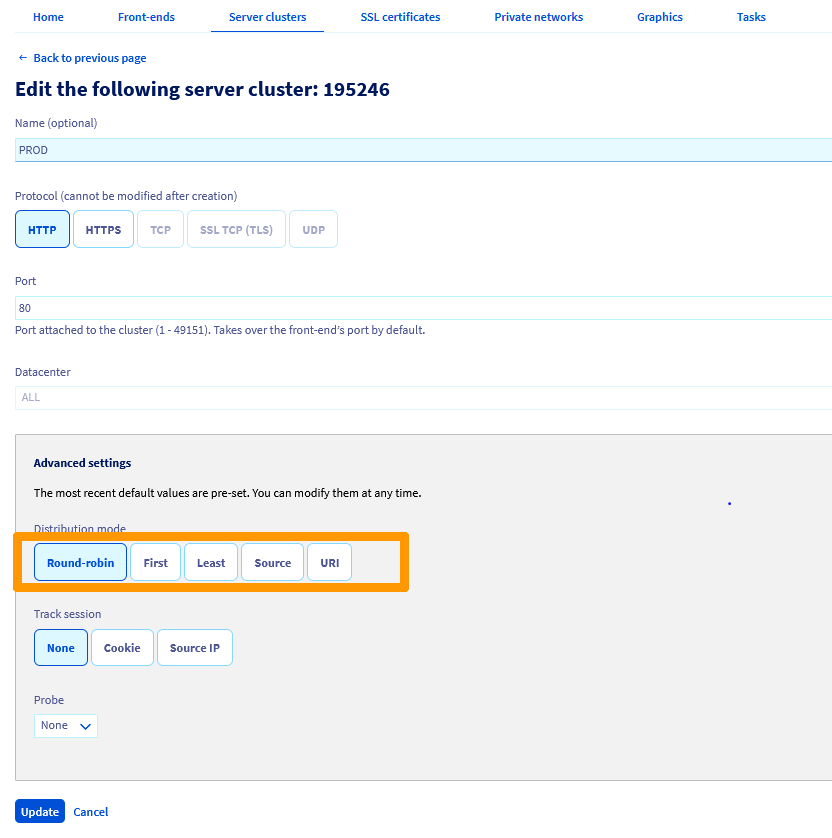Image resolution: width=832 pixels, height=838 pixels.
Task: Select Source IP session tracking
Action: pyautogui.click(x=194, y=648)
